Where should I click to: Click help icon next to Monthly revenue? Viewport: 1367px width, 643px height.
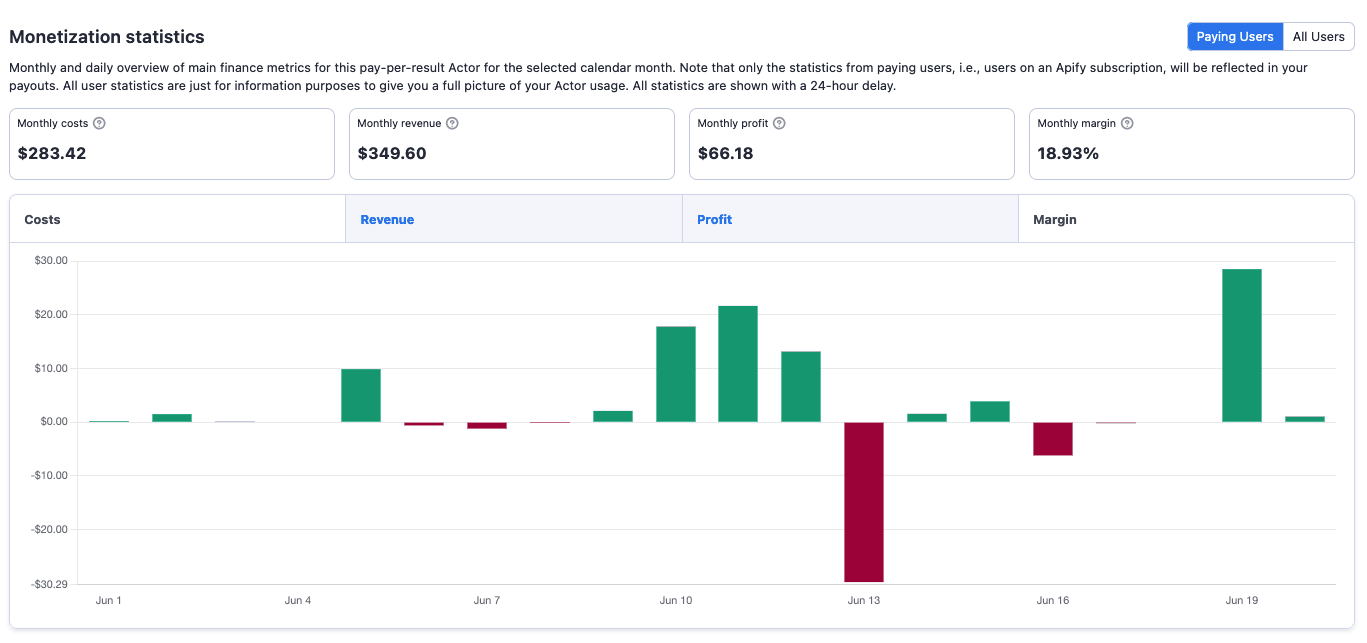(x=452, y=124)
